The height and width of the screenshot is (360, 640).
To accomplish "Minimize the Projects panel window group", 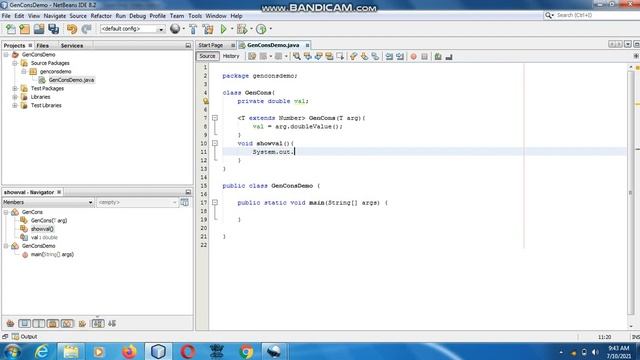I will click(188, 45).
